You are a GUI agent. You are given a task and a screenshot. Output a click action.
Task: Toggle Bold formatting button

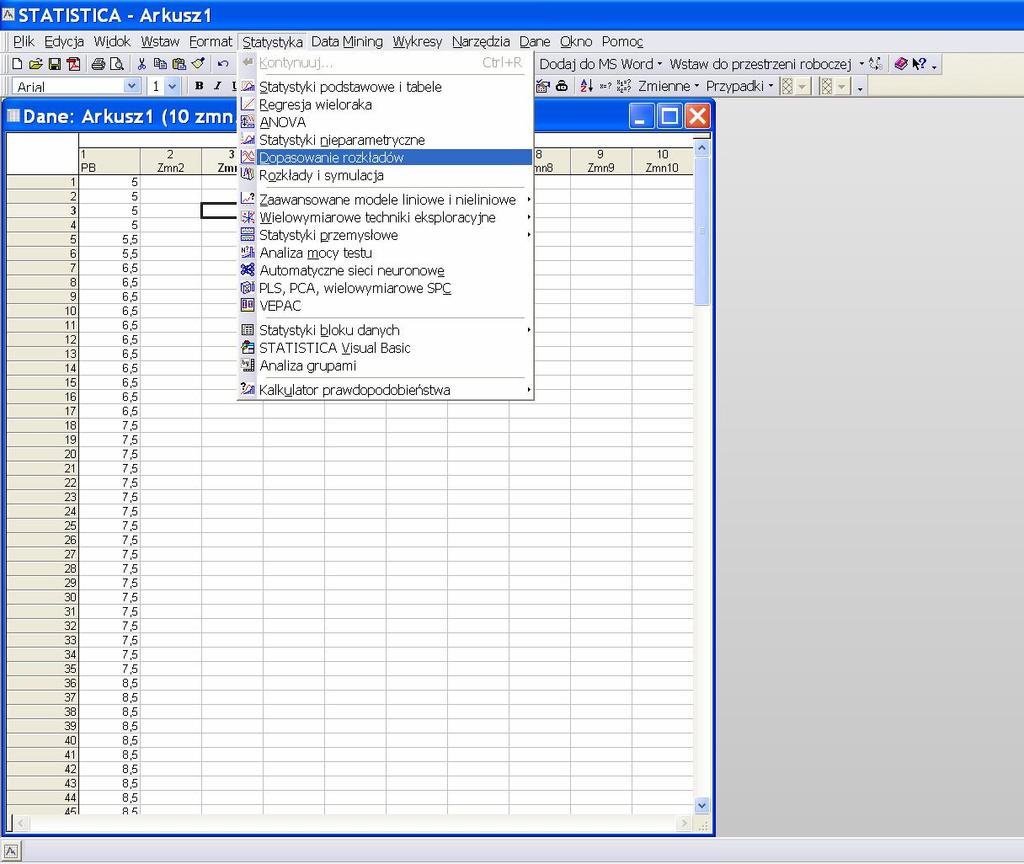click(x=199, y=86)
